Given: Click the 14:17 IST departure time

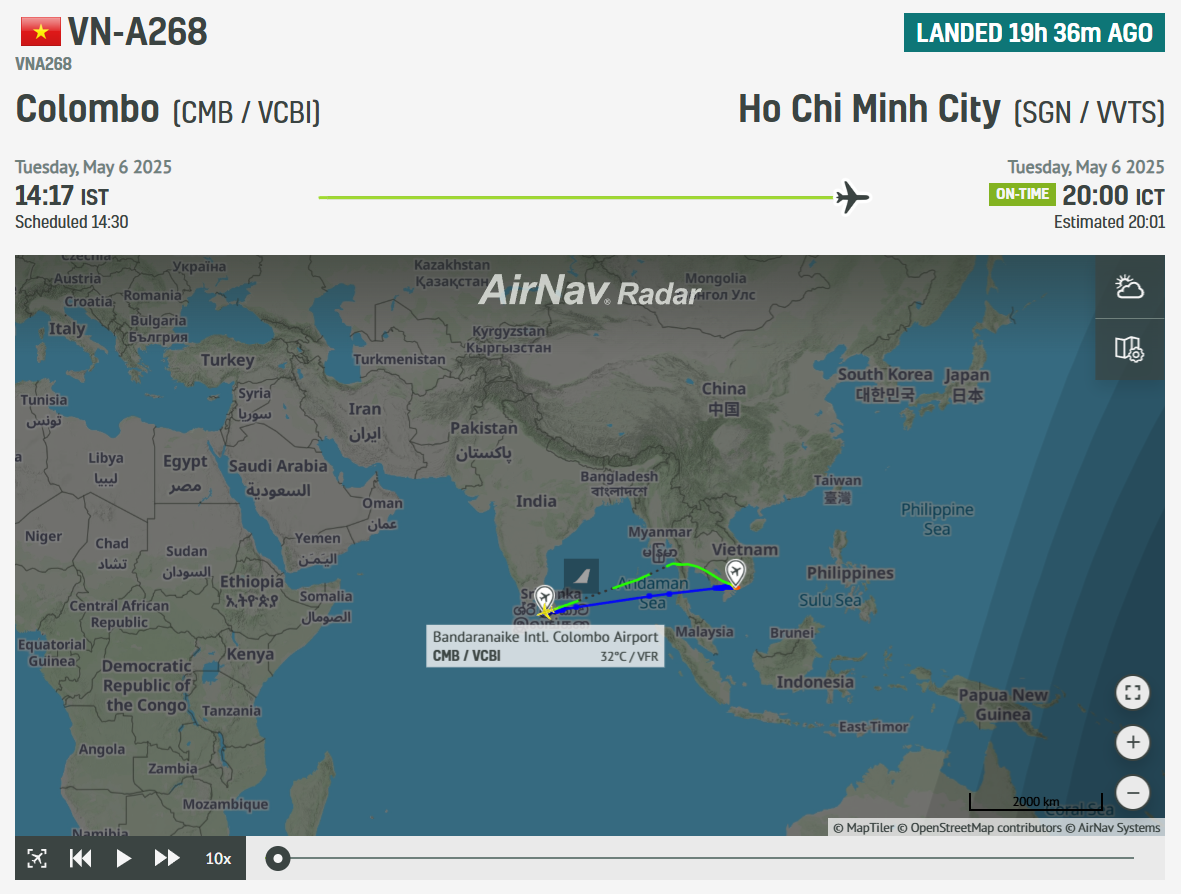Looking at the screenshot, I should [x=62, y=196].
